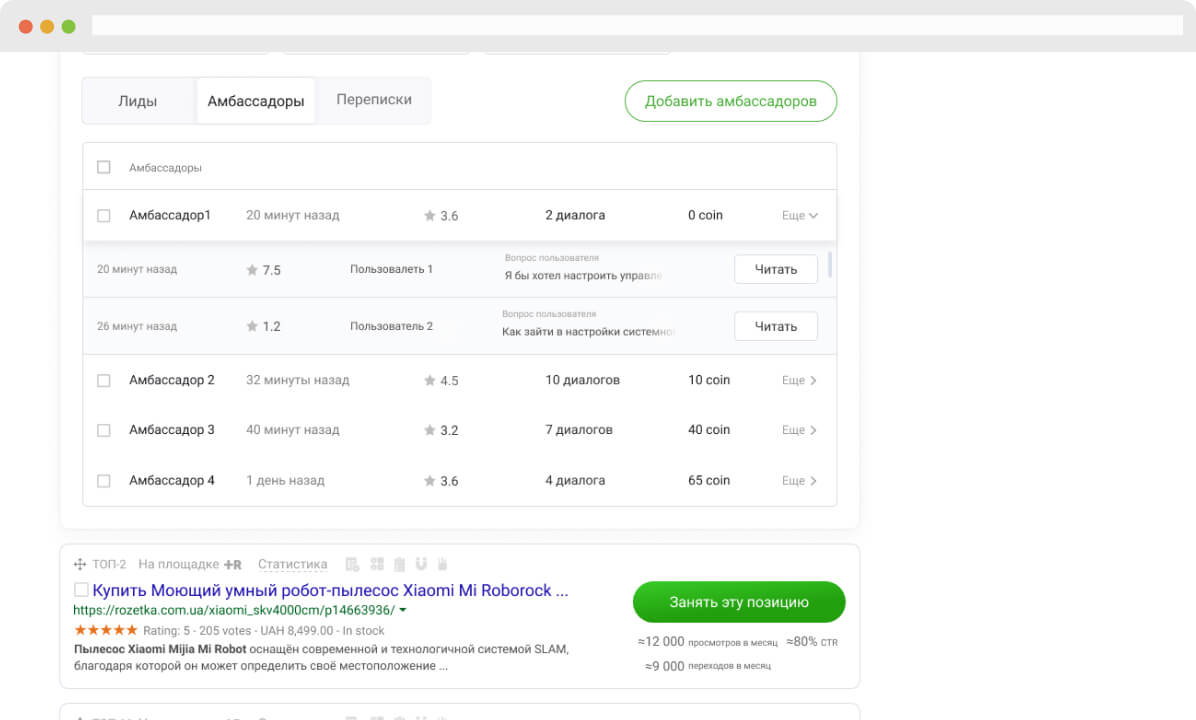Click the grid icon after Статистика
Image resolution: width=1196 pixels, height=720 pixels.
[377, 564]
